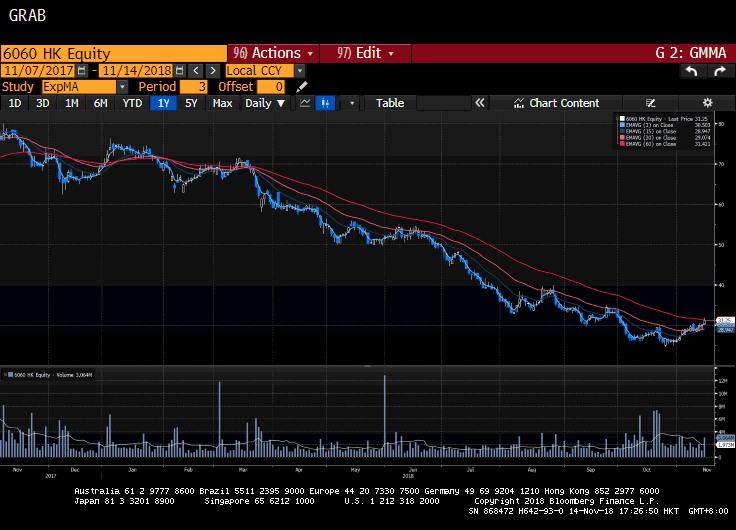Expand chart type options dropdown arrow
Screen dimensions: 736x530
pyautogui.click(x=352, y=103)
